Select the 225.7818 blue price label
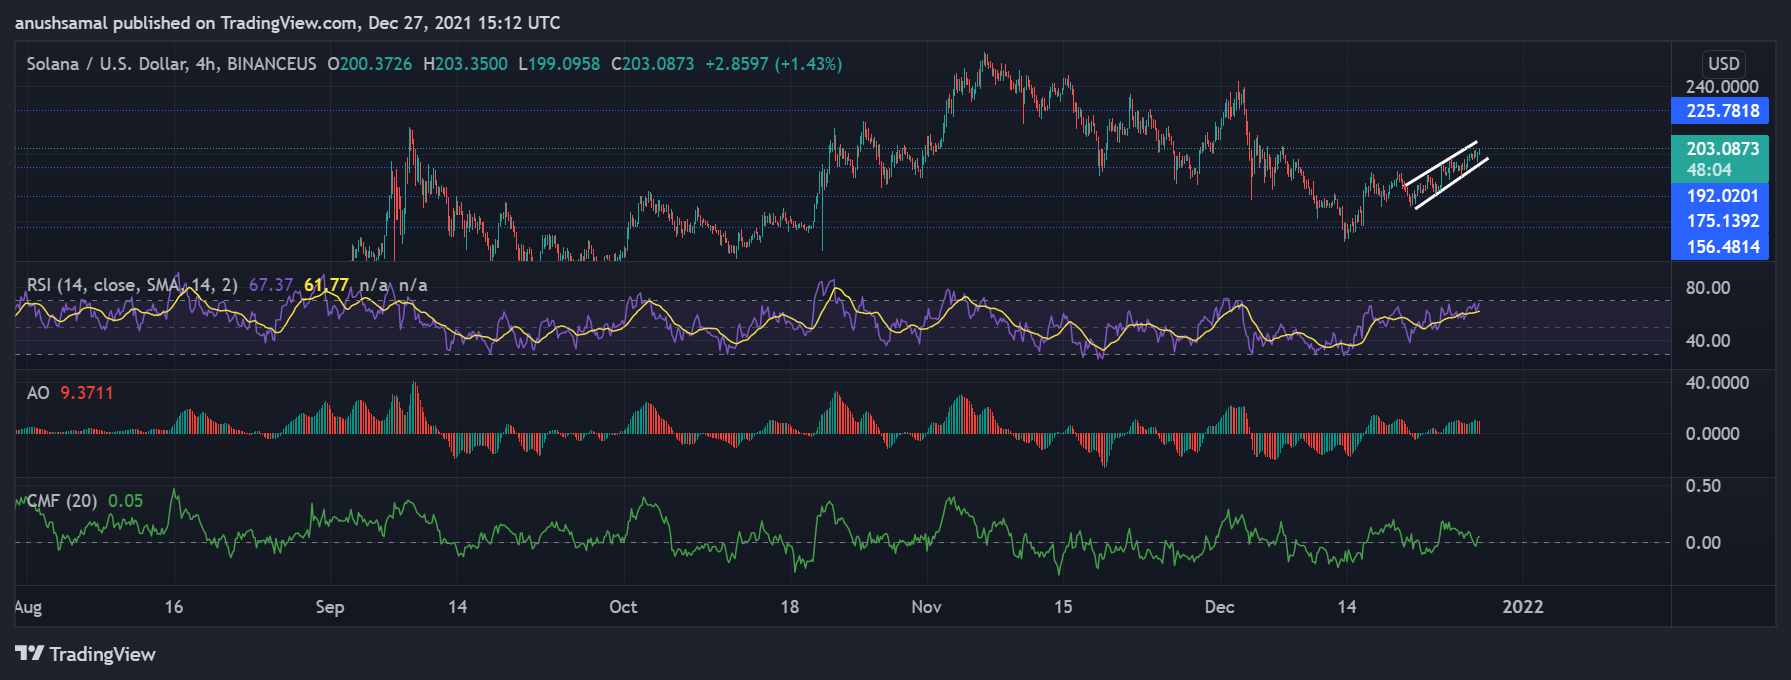The height and width of the screenshot is (680, 1791). tap(1720, 111)
